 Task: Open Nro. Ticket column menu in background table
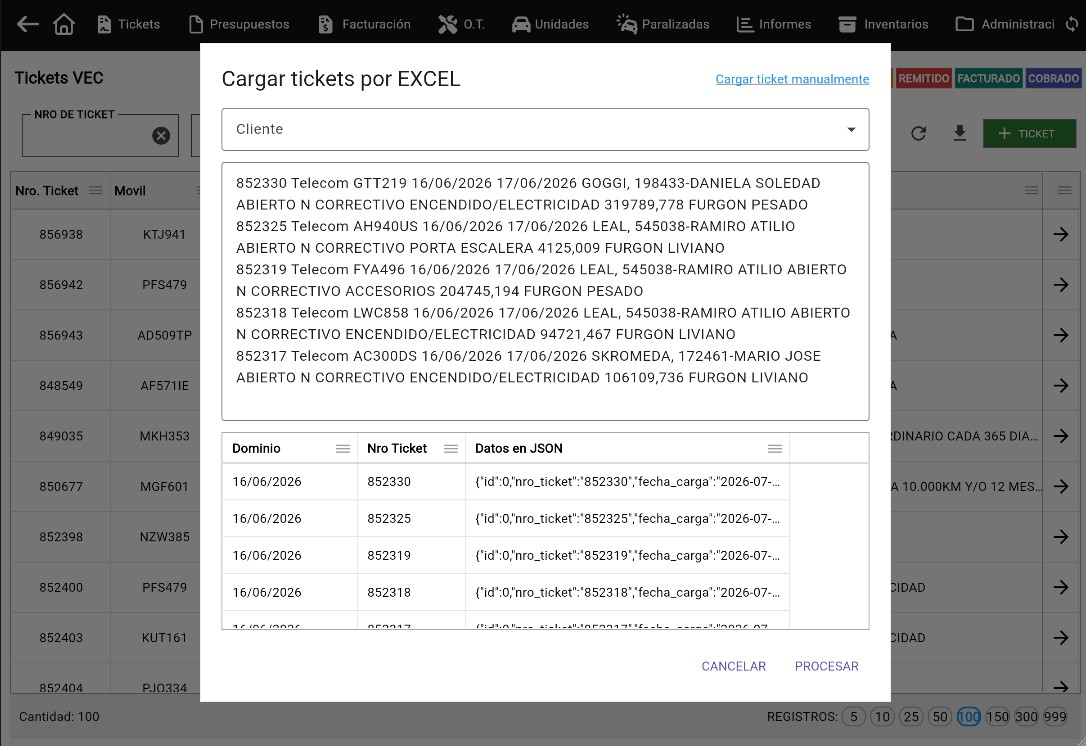coord(96,190)
